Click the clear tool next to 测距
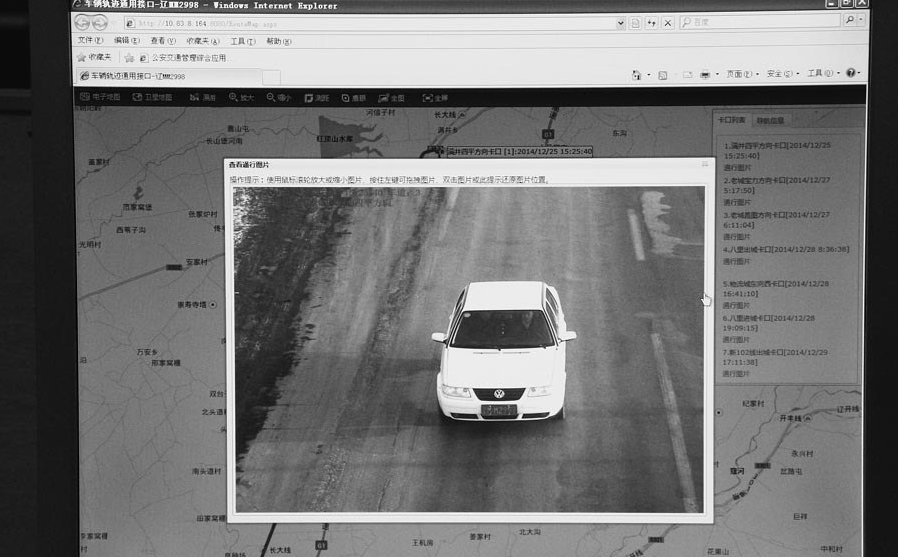This screenshot has width=898, height=557. (354, 98)
